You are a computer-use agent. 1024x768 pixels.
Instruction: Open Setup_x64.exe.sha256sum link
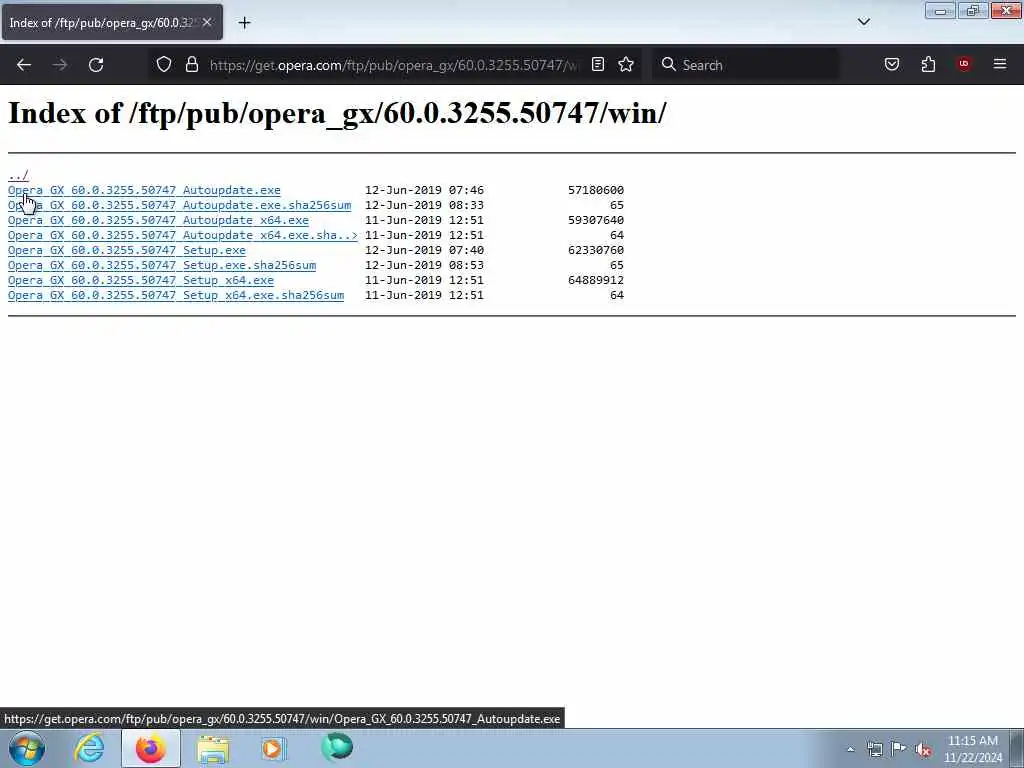tap(176, 295)
